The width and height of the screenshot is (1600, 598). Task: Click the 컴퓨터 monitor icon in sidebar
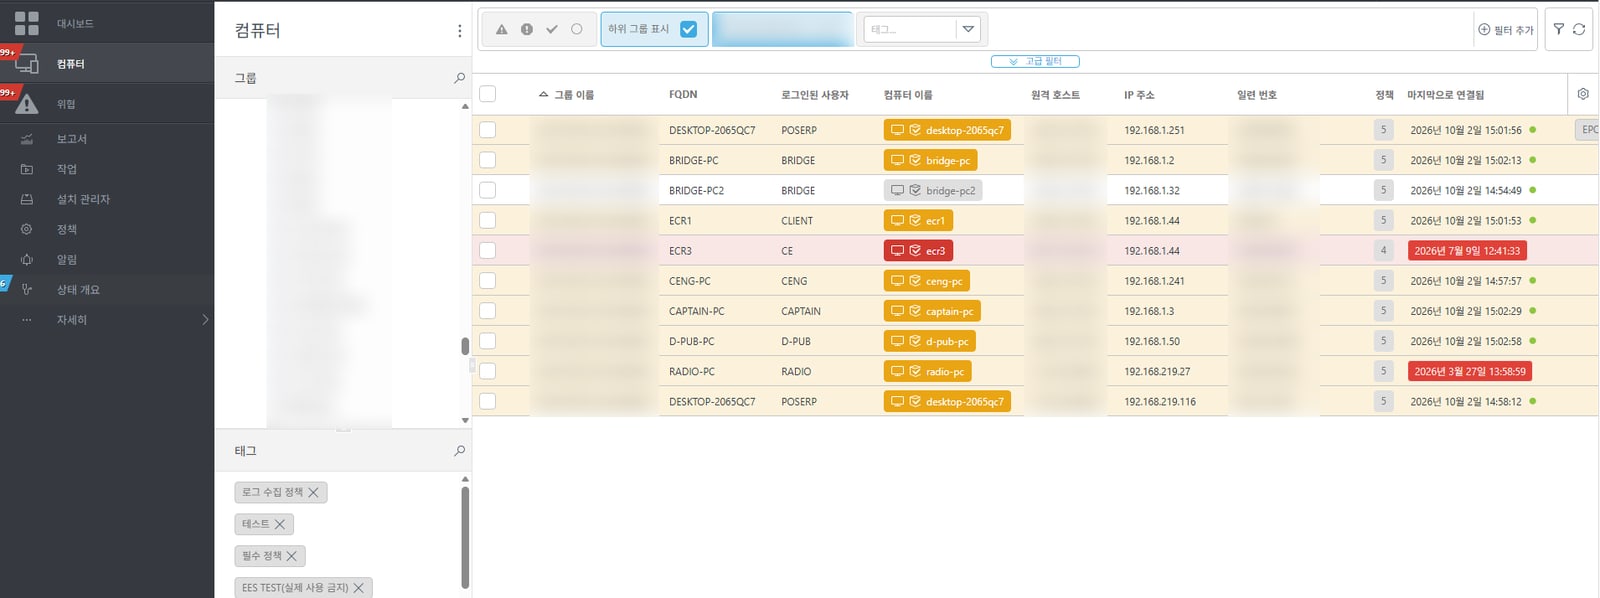[27, 63]
